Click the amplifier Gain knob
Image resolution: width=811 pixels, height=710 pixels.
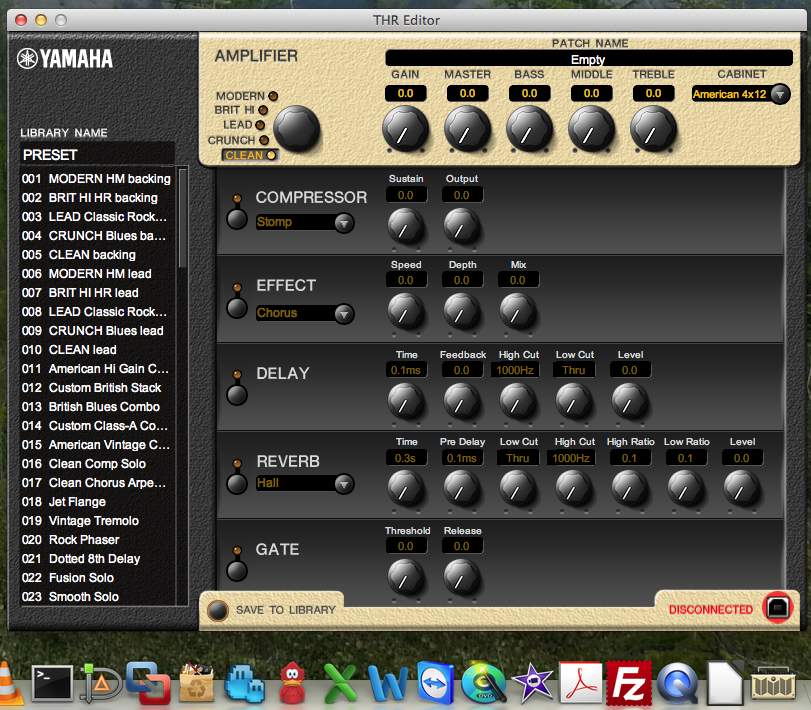point(405,128)
